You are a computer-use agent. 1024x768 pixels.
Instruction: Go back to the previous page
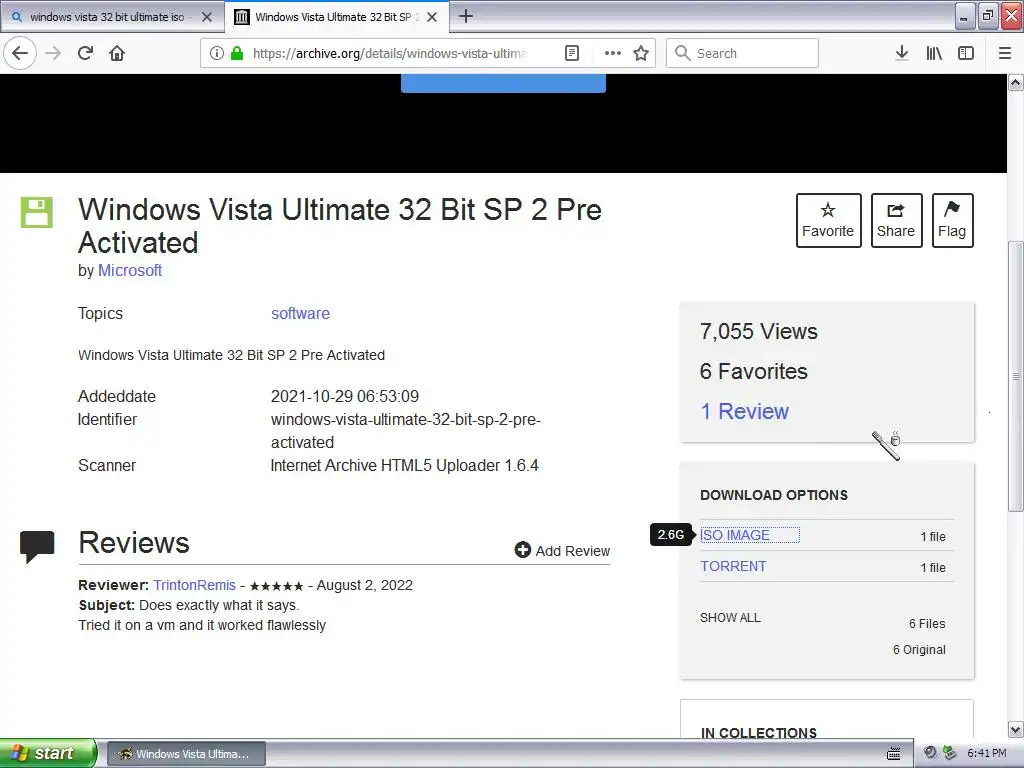pos(20,53)
